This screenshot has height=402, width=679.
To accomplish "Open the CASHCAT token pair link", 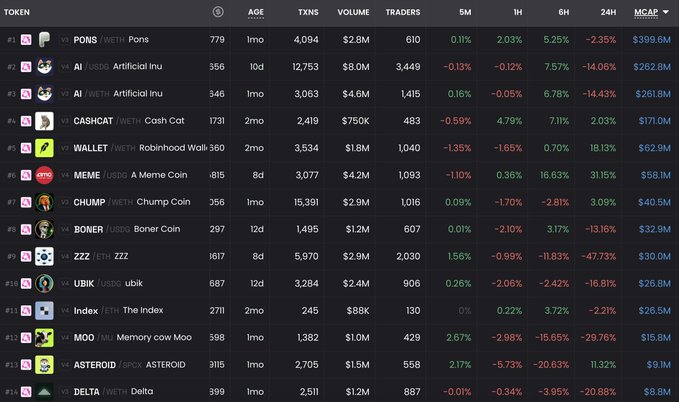I will point(129,121).
